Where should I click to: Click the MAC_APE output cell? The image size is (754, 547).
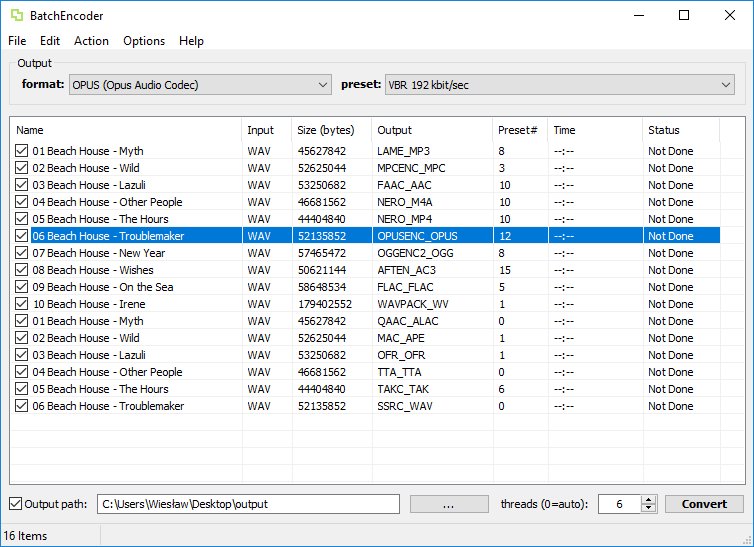(401, 338)
